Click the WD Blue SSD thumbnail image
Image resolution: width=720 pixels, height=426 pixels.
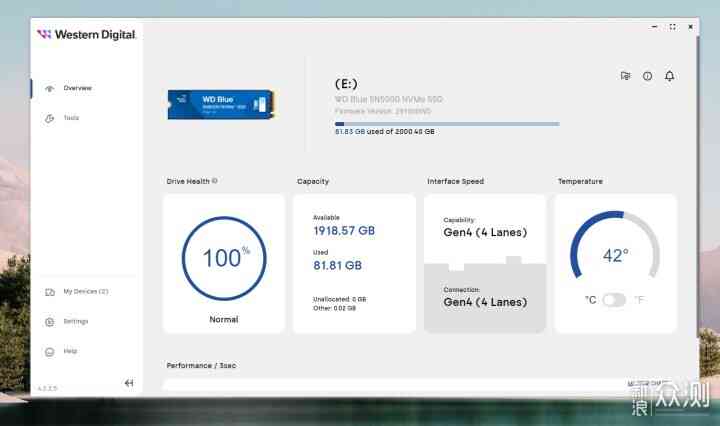point(221,104)
